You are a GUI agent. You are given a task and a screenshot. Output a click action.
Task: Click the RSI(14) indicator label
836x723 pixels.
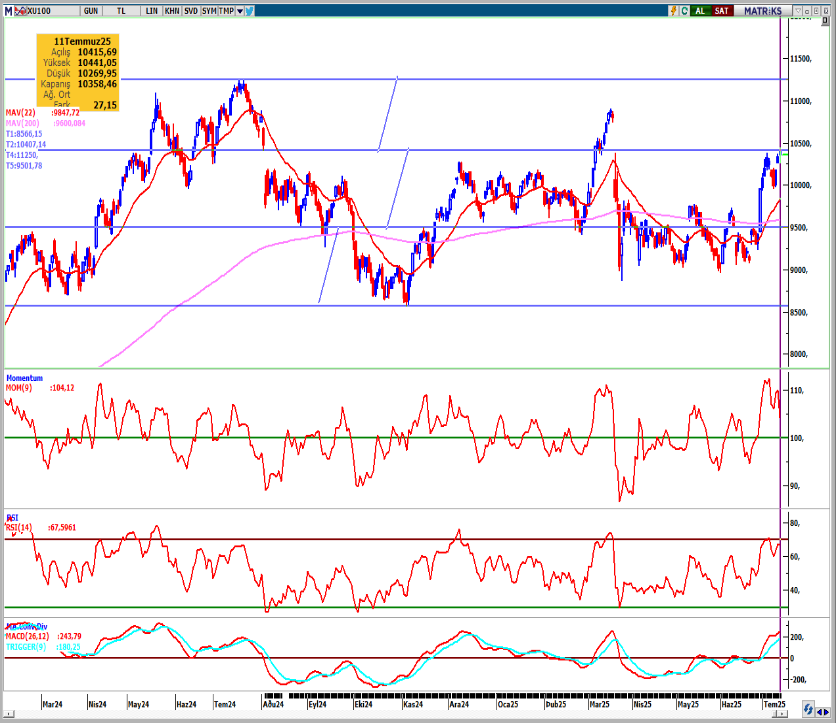(x=19, y=527)
